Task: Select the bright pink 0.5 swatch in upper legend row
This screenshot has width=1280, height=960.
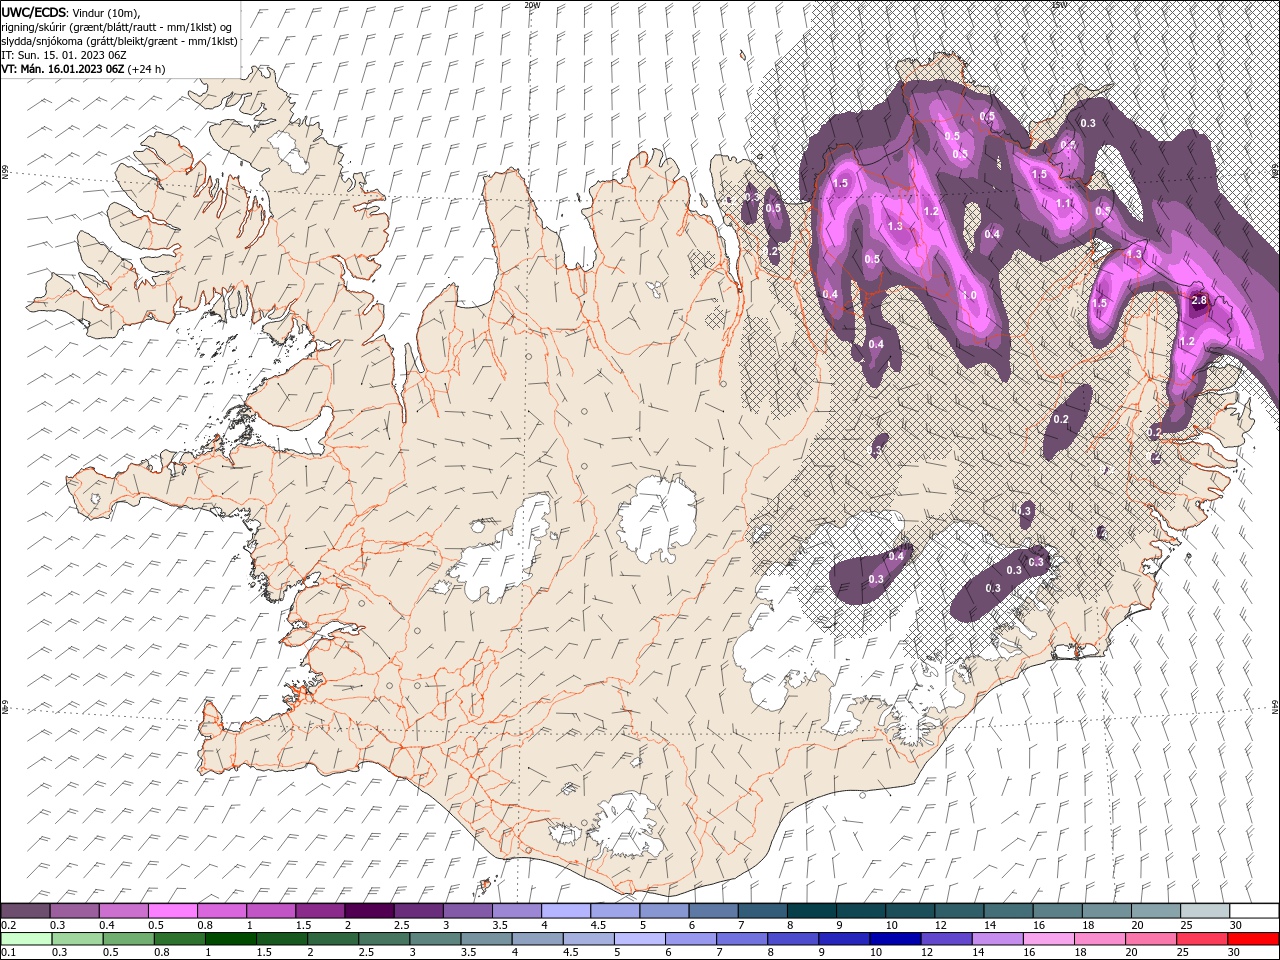Action: (172, 911)
